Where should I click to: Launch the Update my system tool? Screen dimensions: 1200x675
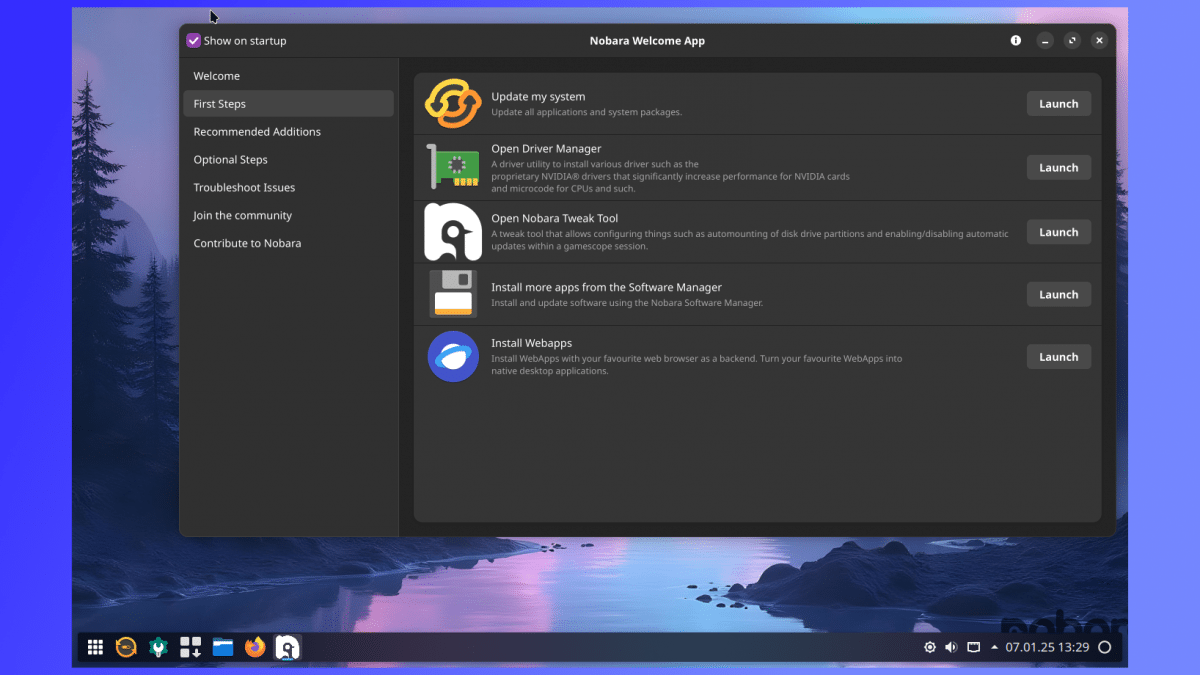pos(1058,104)
